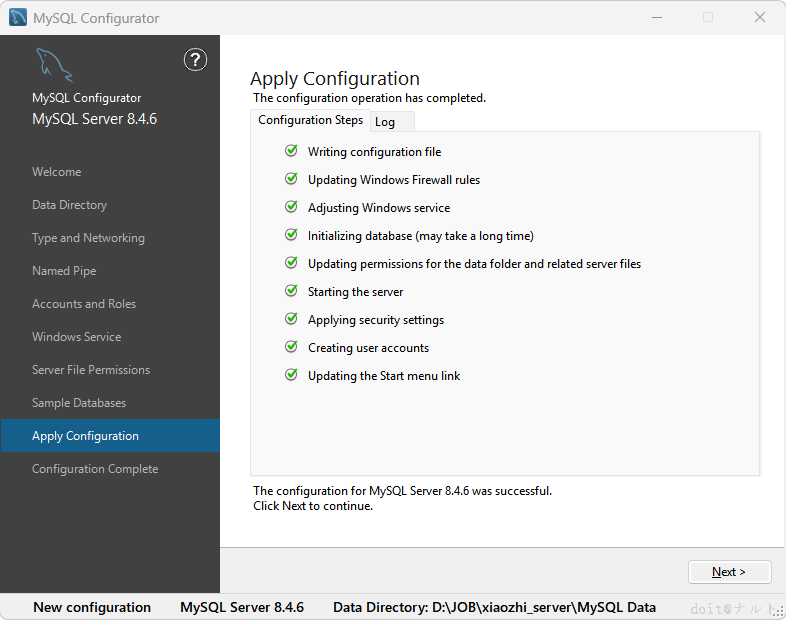Click checkmark beside Updating Windows Firewall rules
The height and width of the screenshot is (620, 786).
tap(291, 179)
